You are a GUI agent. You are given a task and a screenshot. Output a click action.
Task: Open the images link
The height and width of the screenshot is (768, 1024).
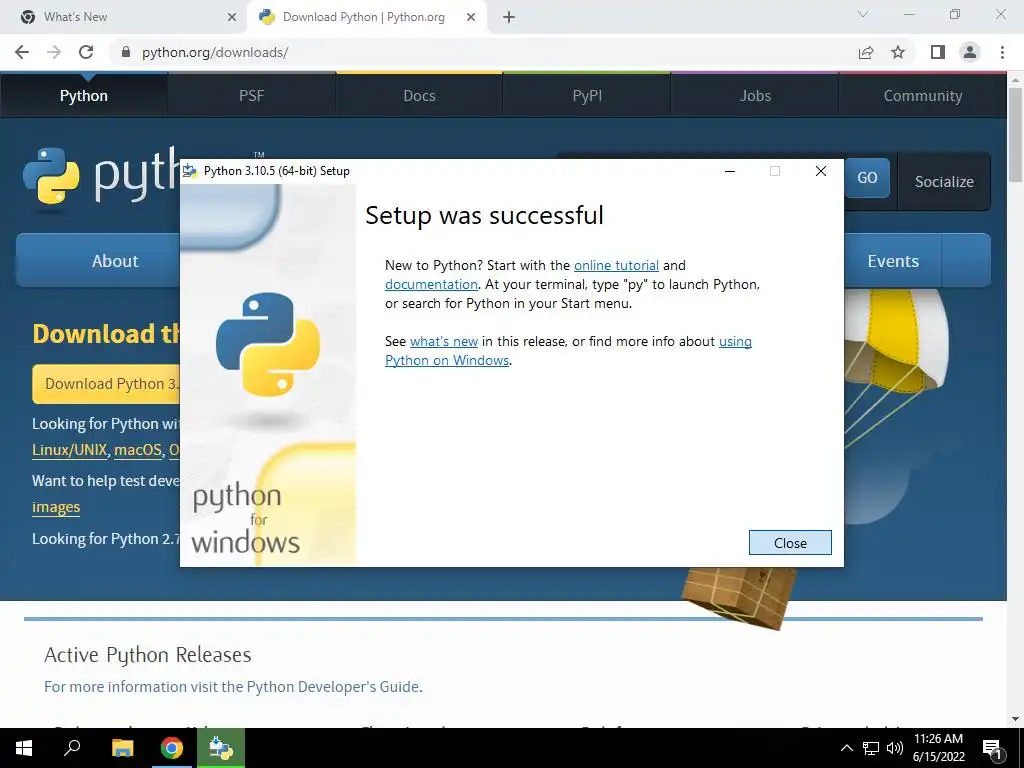(x=56, y=507)
